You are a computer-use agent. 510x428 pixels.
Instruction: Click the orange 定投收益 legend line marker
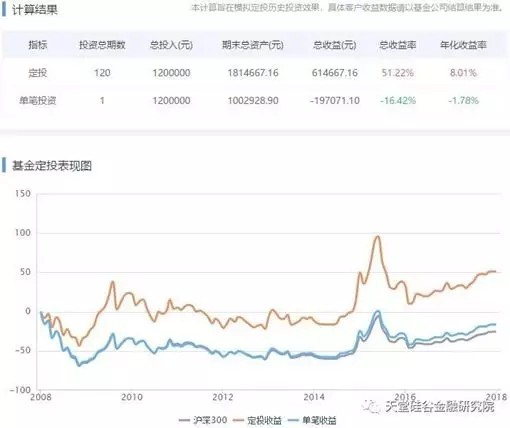[x=239, y=420]
